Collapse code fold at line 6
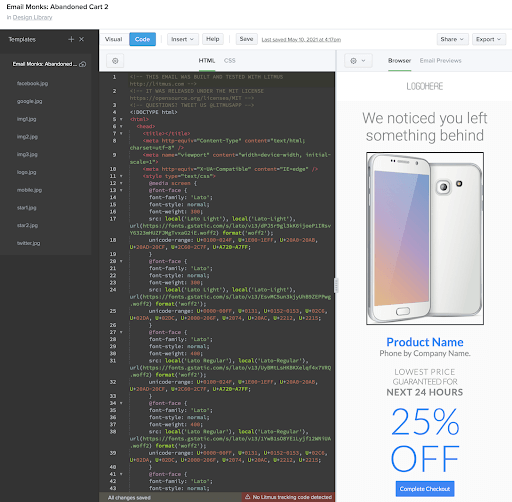The height and width of the screenshot is (502, 512). [121, 126]
